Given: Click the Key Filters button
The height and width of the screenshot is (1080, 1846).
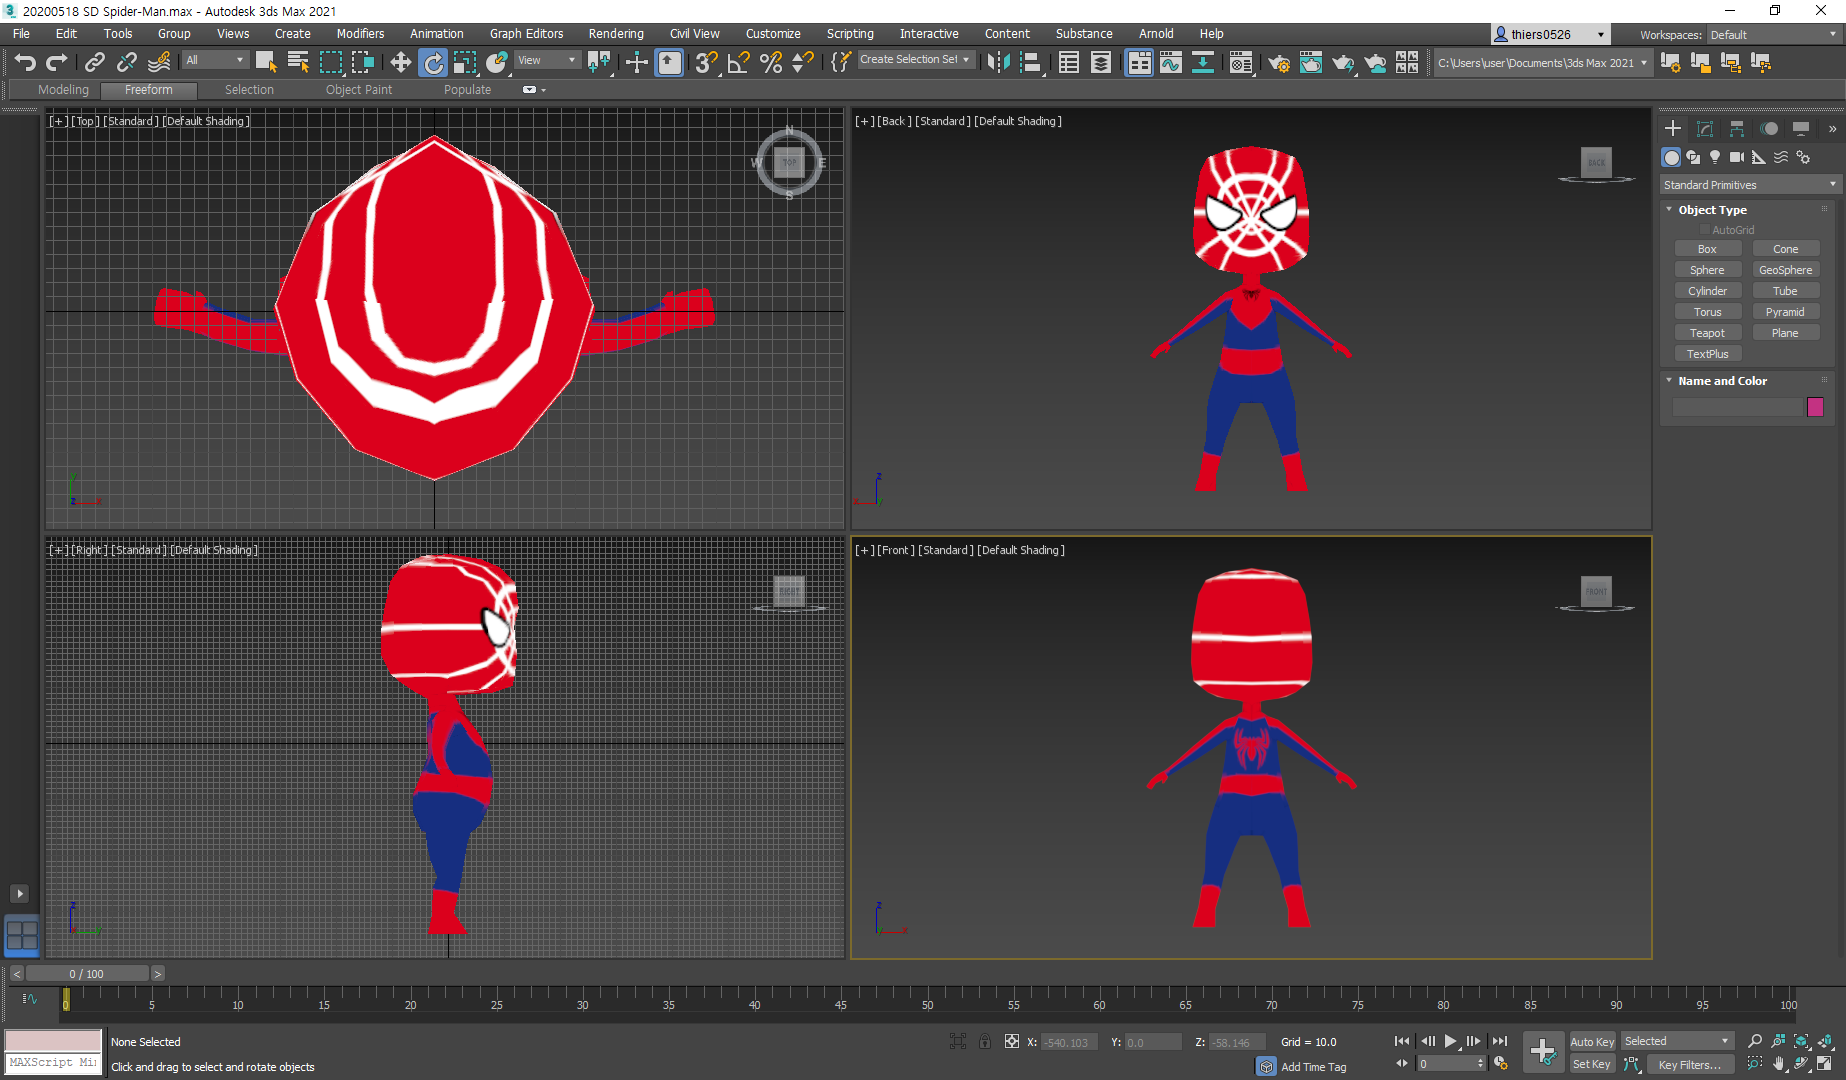Looking at the screenshot, I should [1689, 1065].
